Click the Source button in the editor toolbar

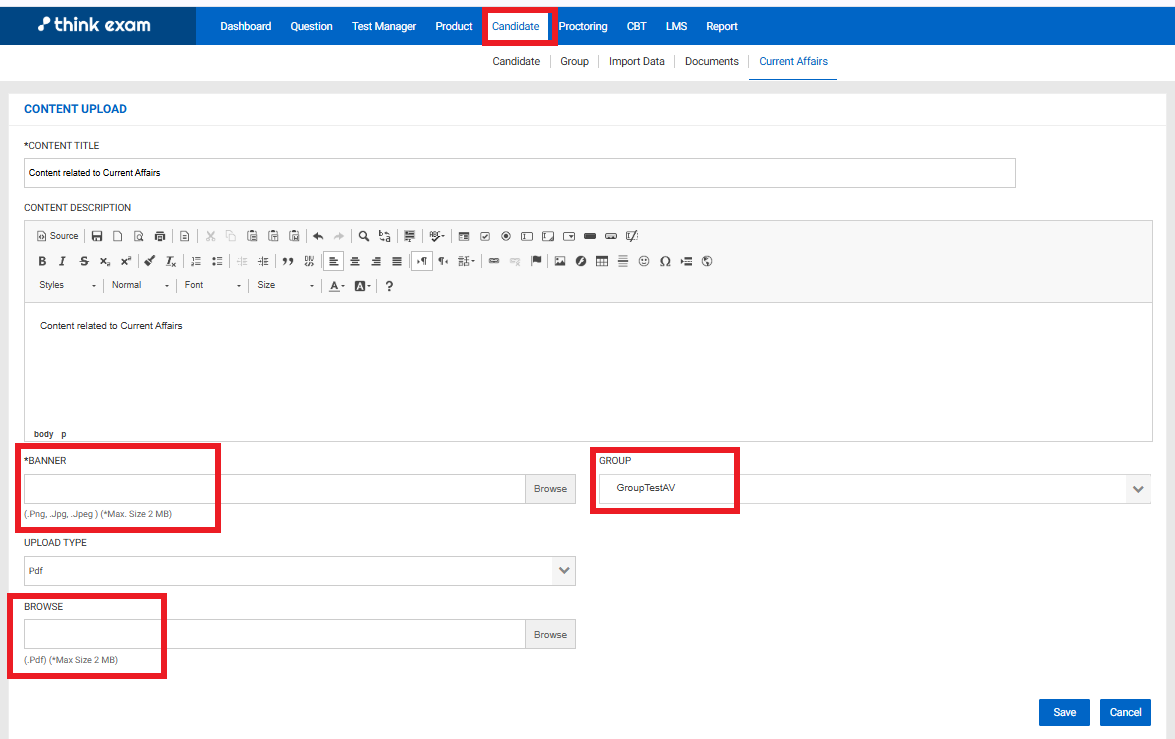(57, 236)
